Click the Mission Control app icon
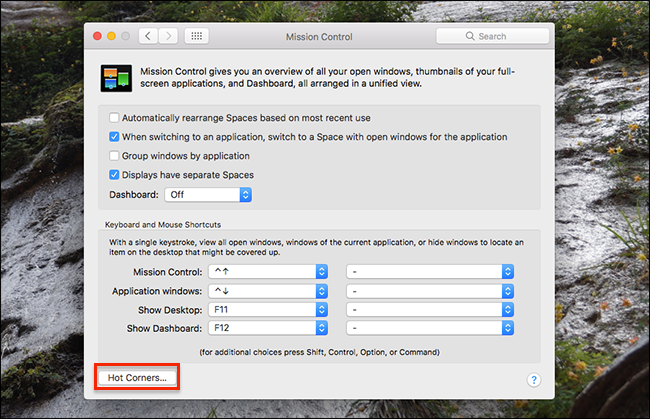 116,78
